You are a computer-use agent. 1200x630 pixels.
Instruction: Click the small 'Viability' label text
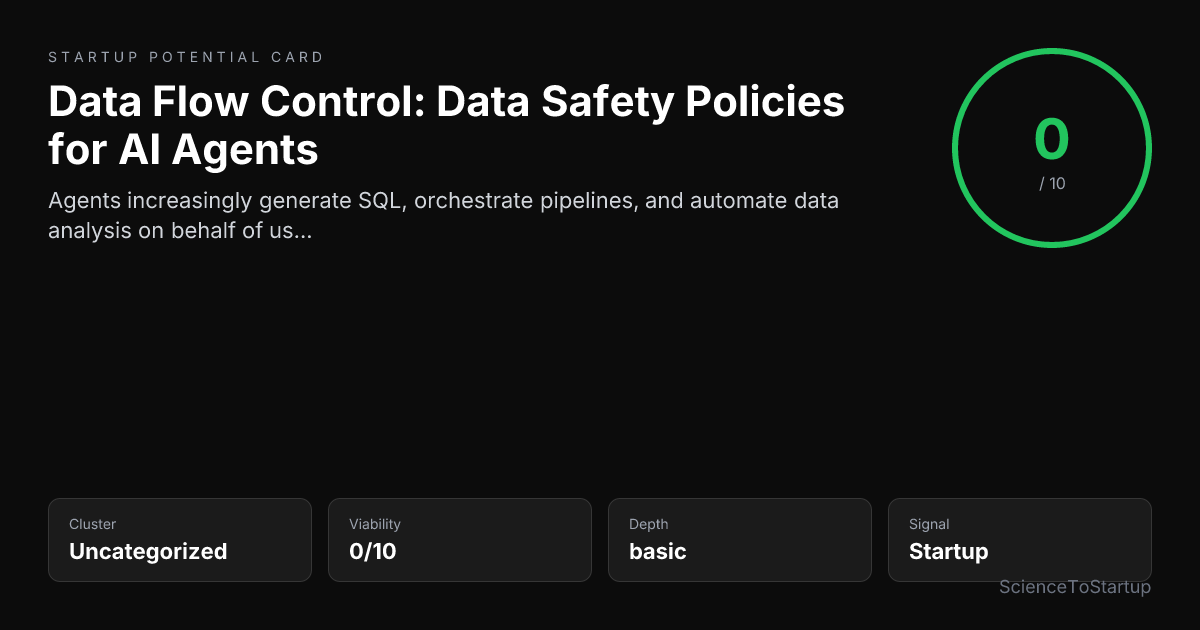pos(374,524)
